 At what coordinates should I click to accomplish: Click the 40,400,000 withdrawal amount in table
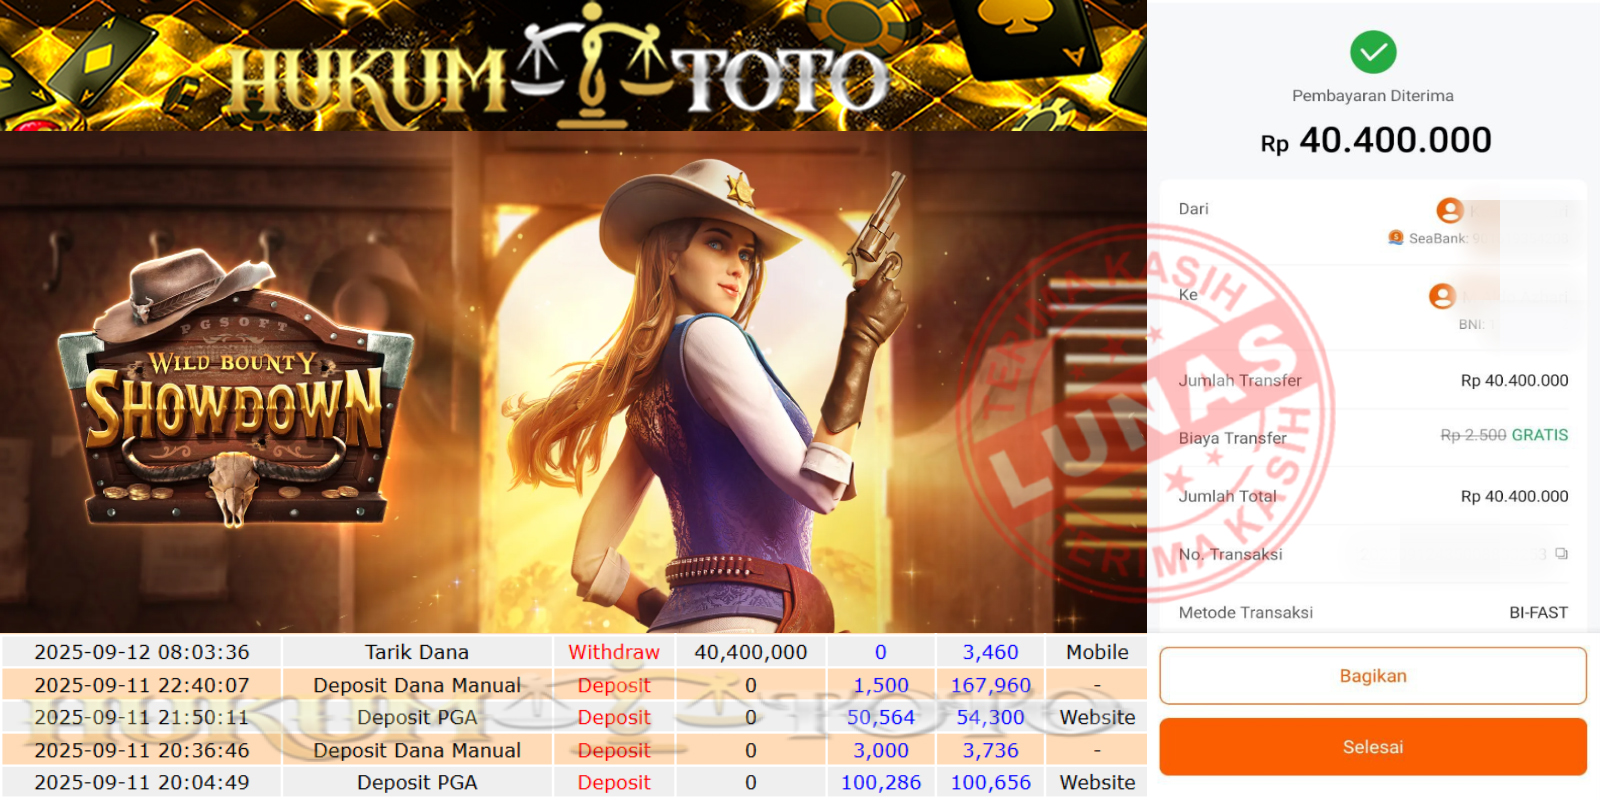click(x=750, y=652)
